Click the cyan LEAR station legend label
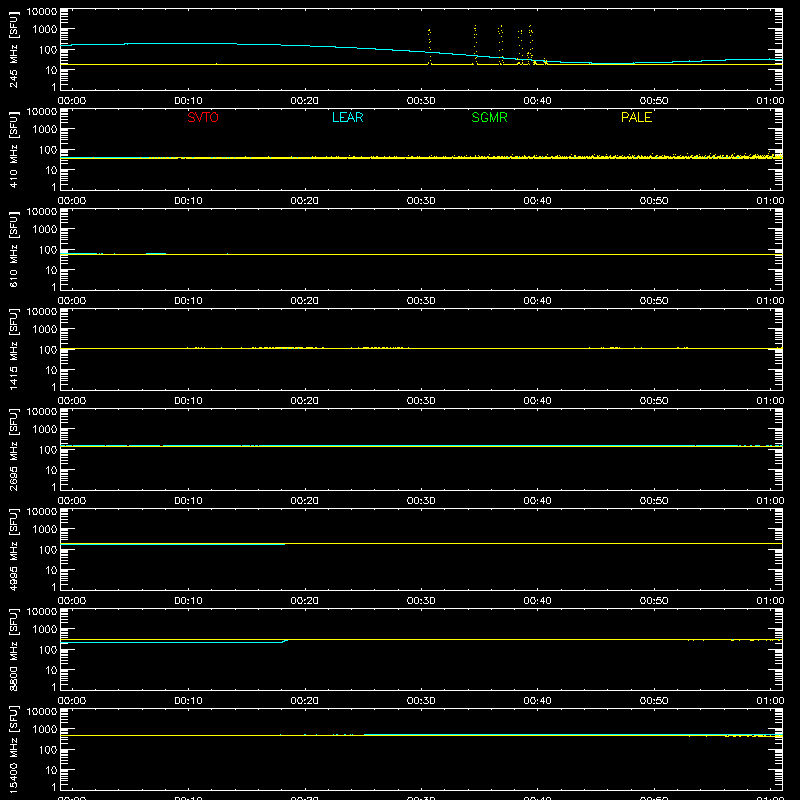The image size is (800, 800). (x=347, y=117)
